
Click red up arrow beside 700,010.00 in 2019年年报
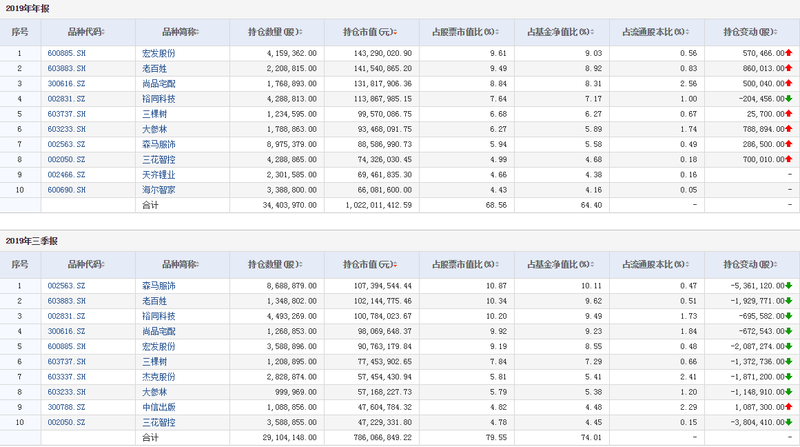789,160
